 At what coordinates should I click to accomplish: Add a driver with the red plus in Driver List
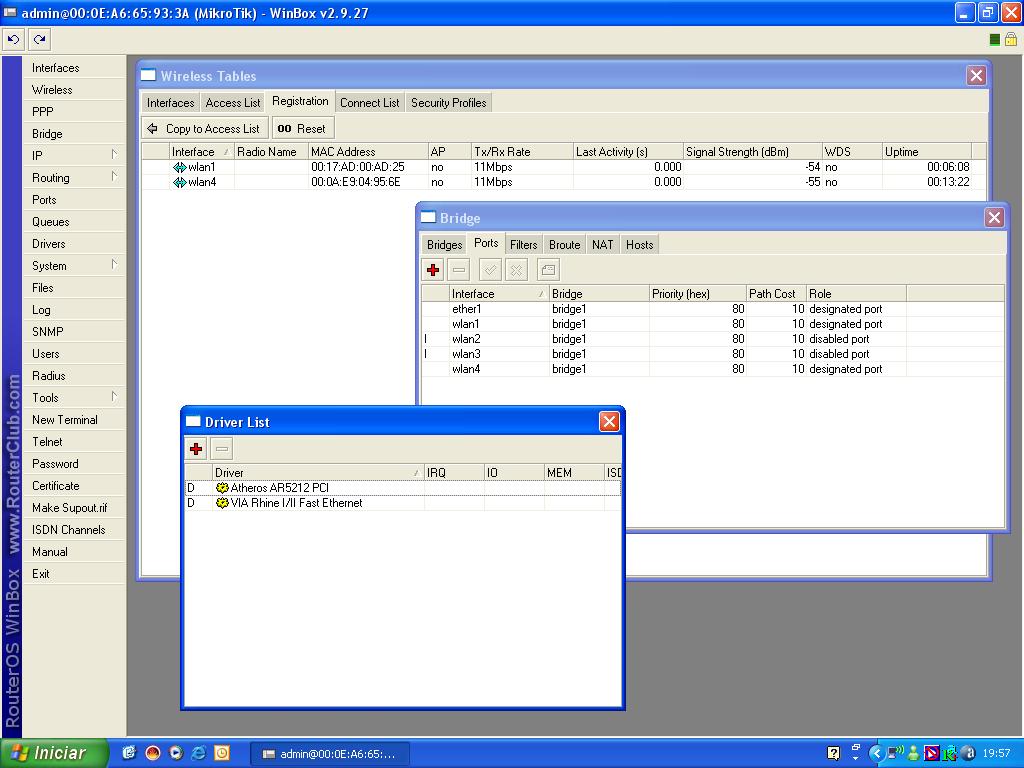pos(196,449)
